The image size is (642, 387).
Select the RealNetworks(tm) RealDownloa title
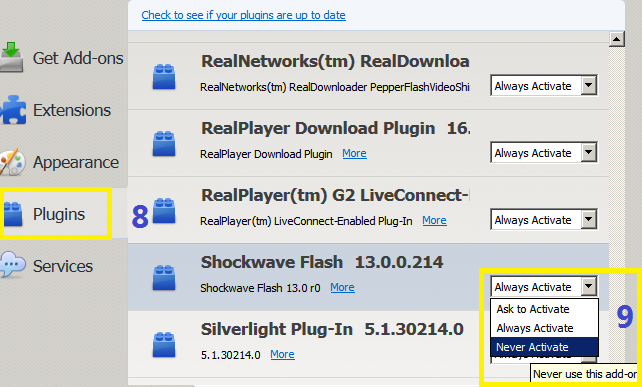pos(335,61)
